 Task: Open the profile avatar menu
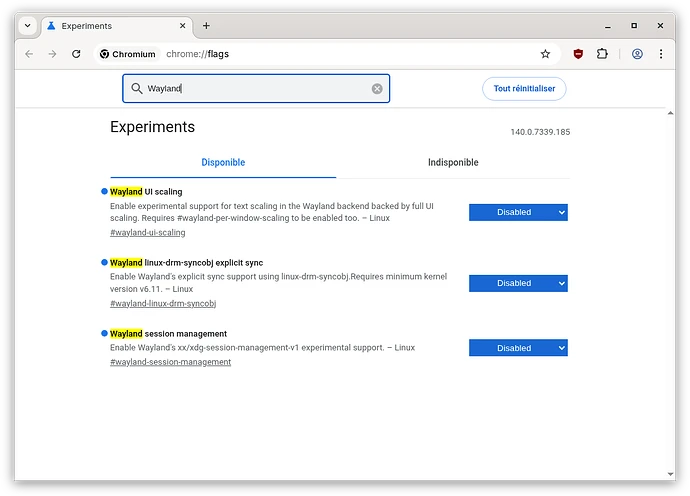[637, 54]
